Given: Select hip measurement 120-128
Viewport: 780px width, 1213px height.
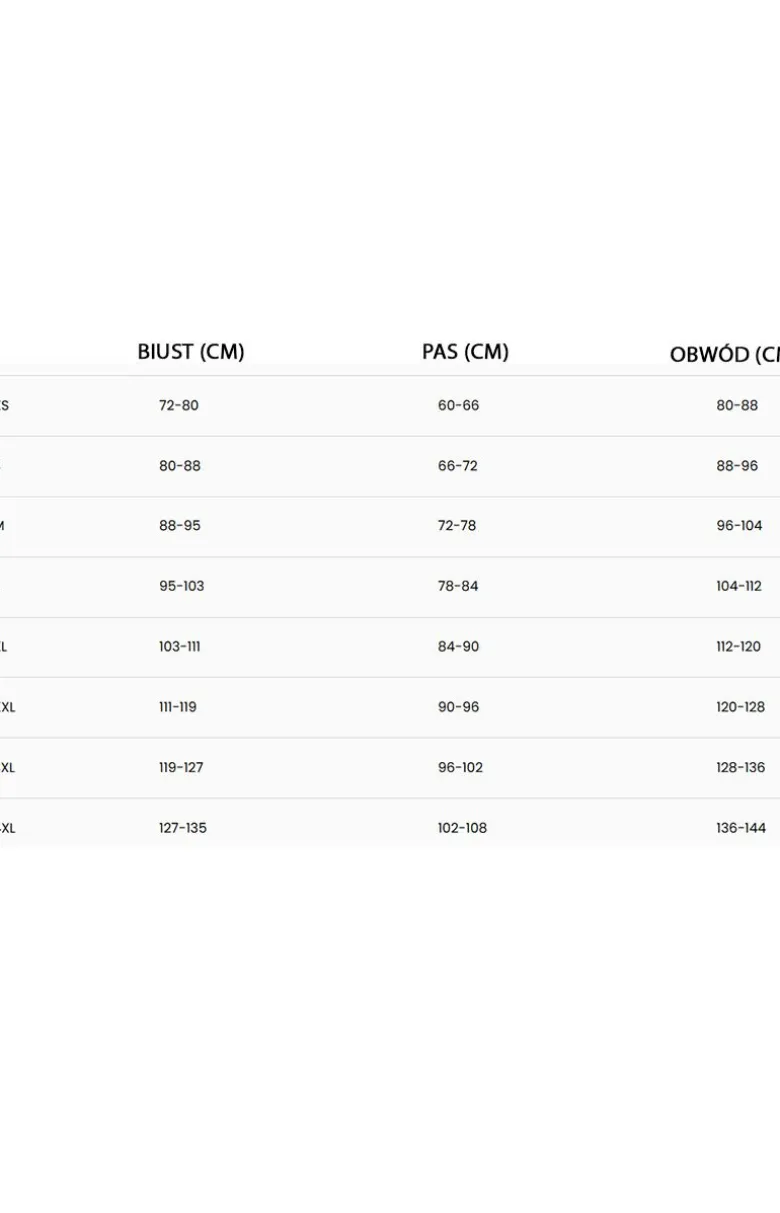Looking at the screenshot, I should pyautogui.click(x=740, y=707).
